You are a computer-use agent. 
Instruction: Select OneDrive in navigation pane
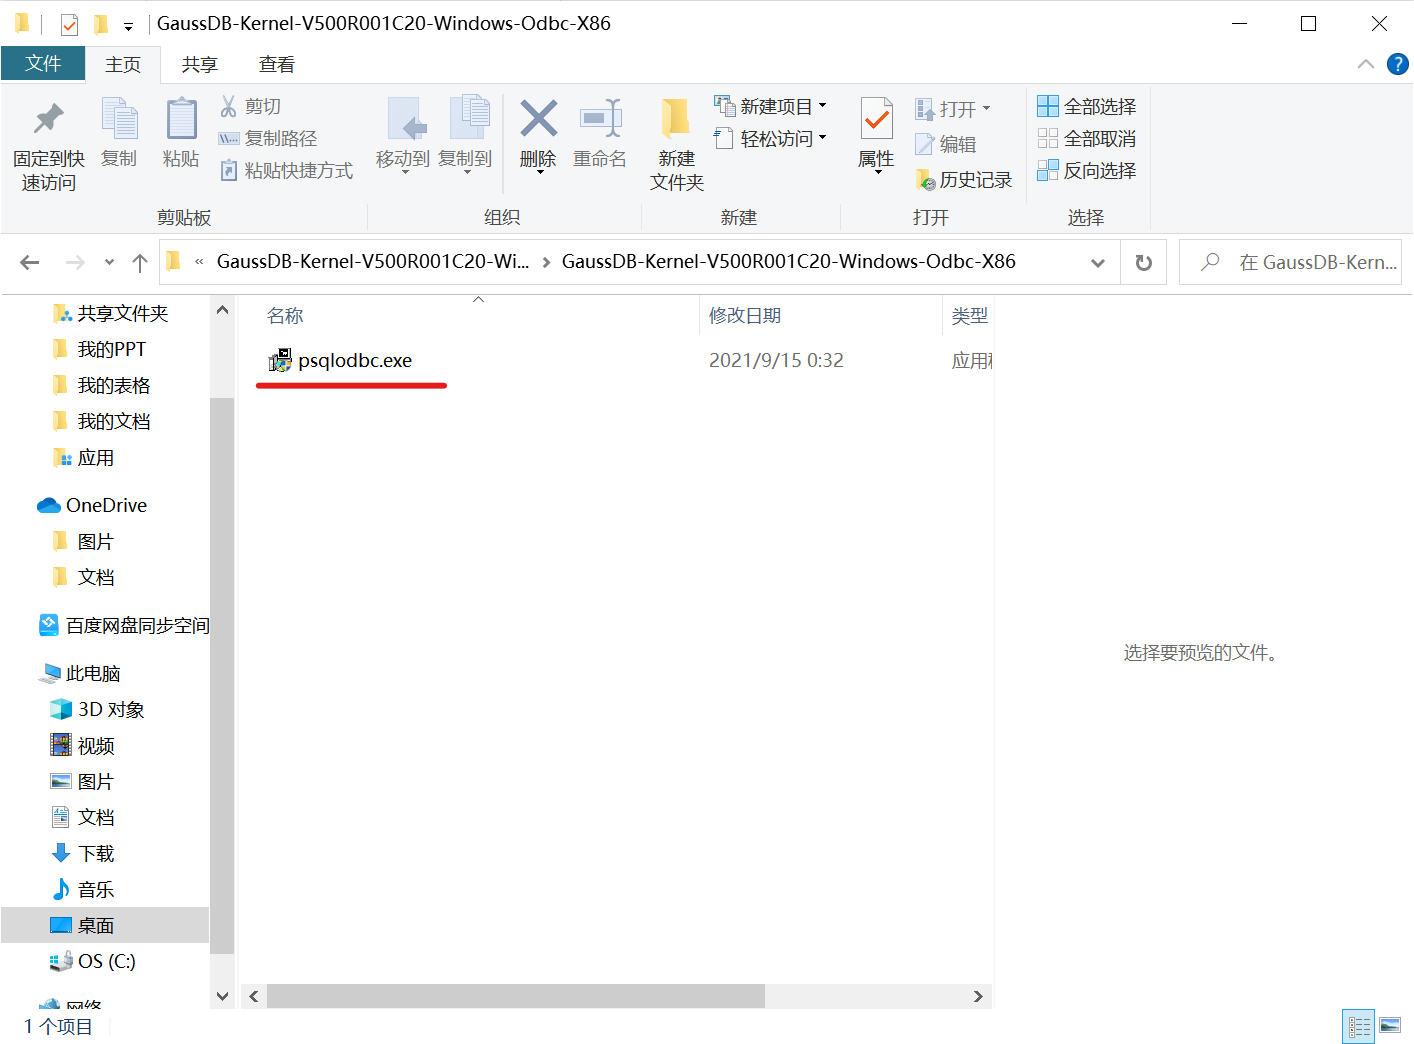(x=92, y=506)
